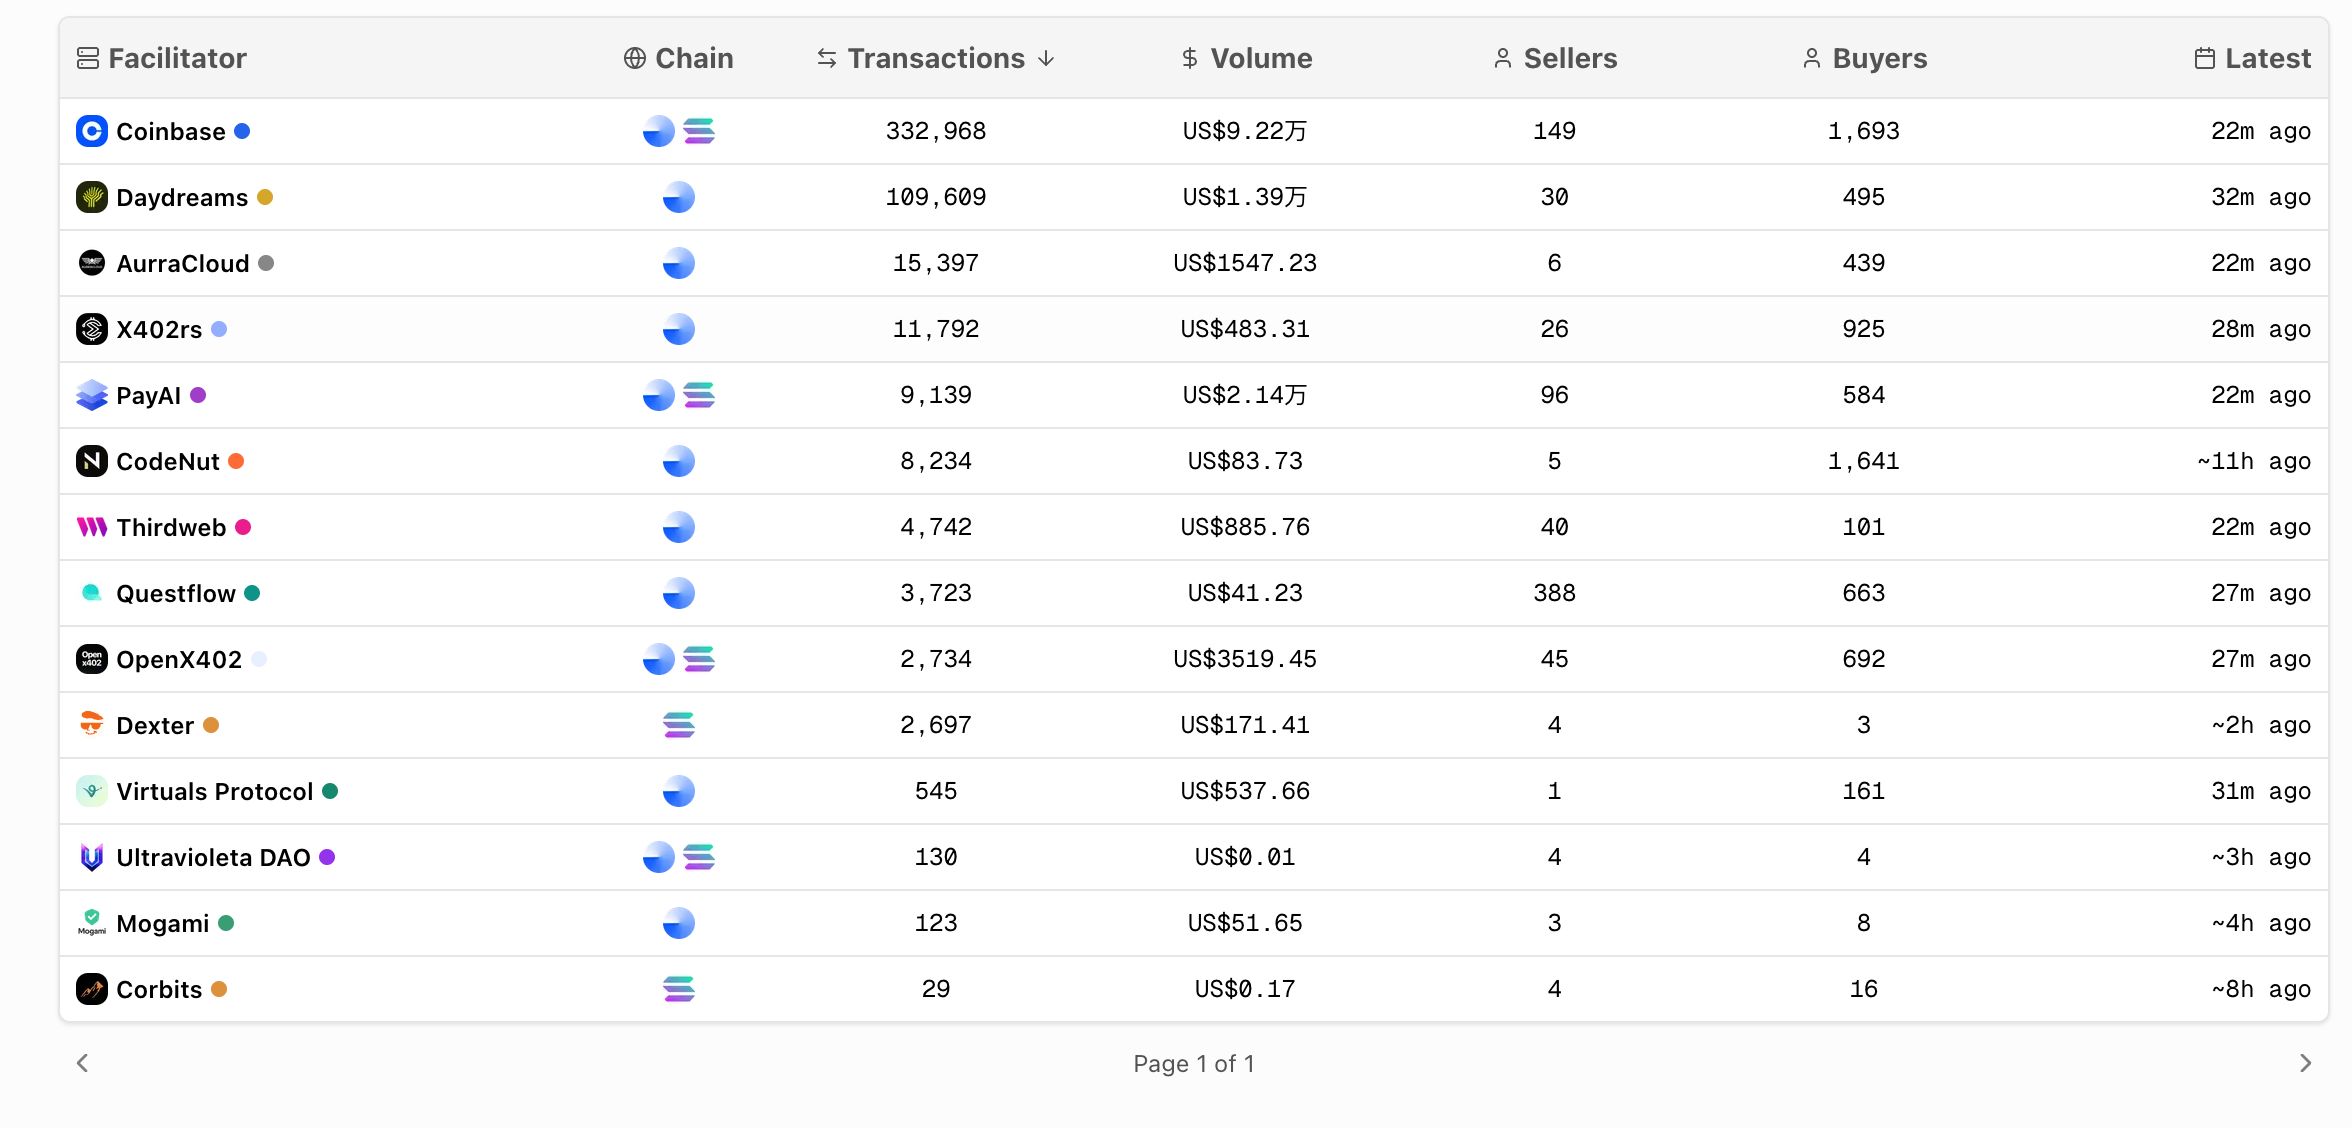The image size is (2352, 1128).
Task: Click the Solana chain icon in Dexter row
Action: 679,725
